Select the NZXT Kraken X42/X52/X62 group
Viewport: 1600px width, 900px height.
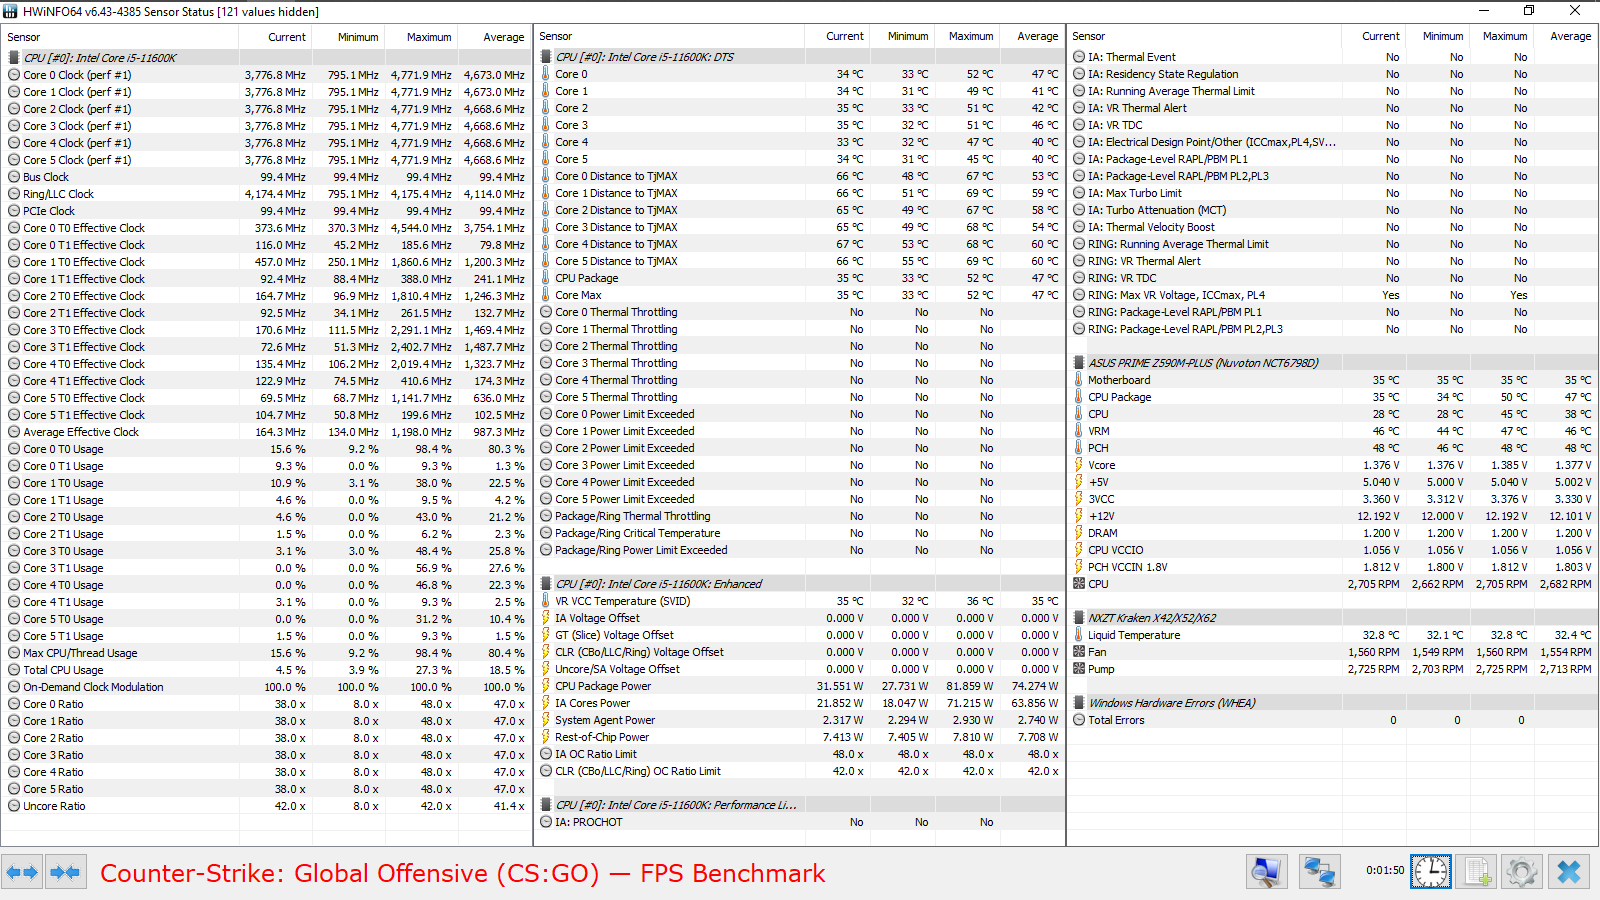point(1333,618)
